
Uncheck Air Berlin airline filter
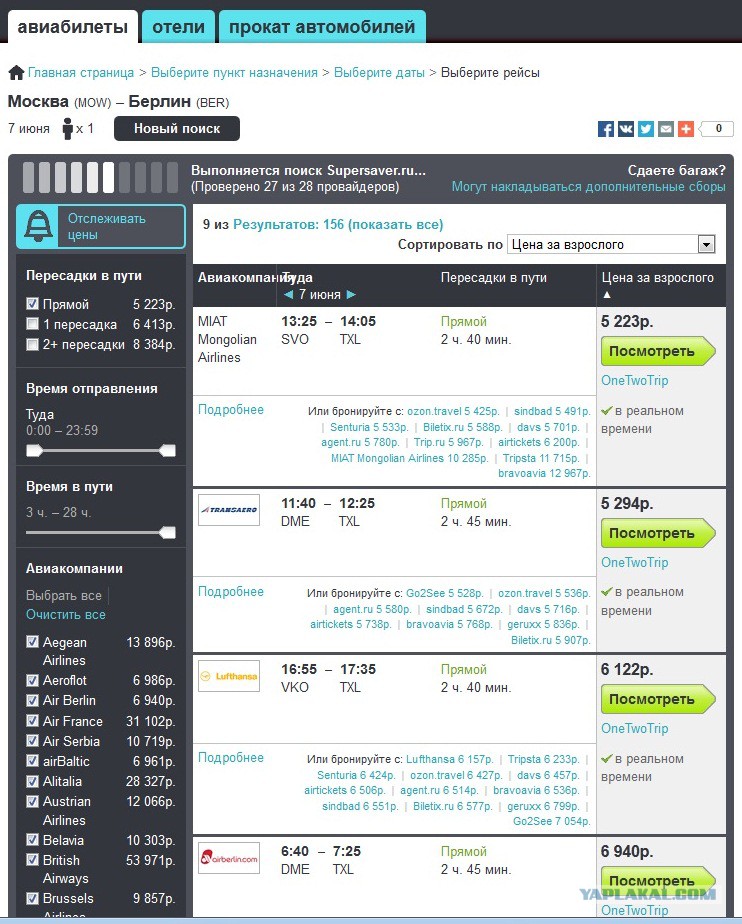tap(33, 700)
